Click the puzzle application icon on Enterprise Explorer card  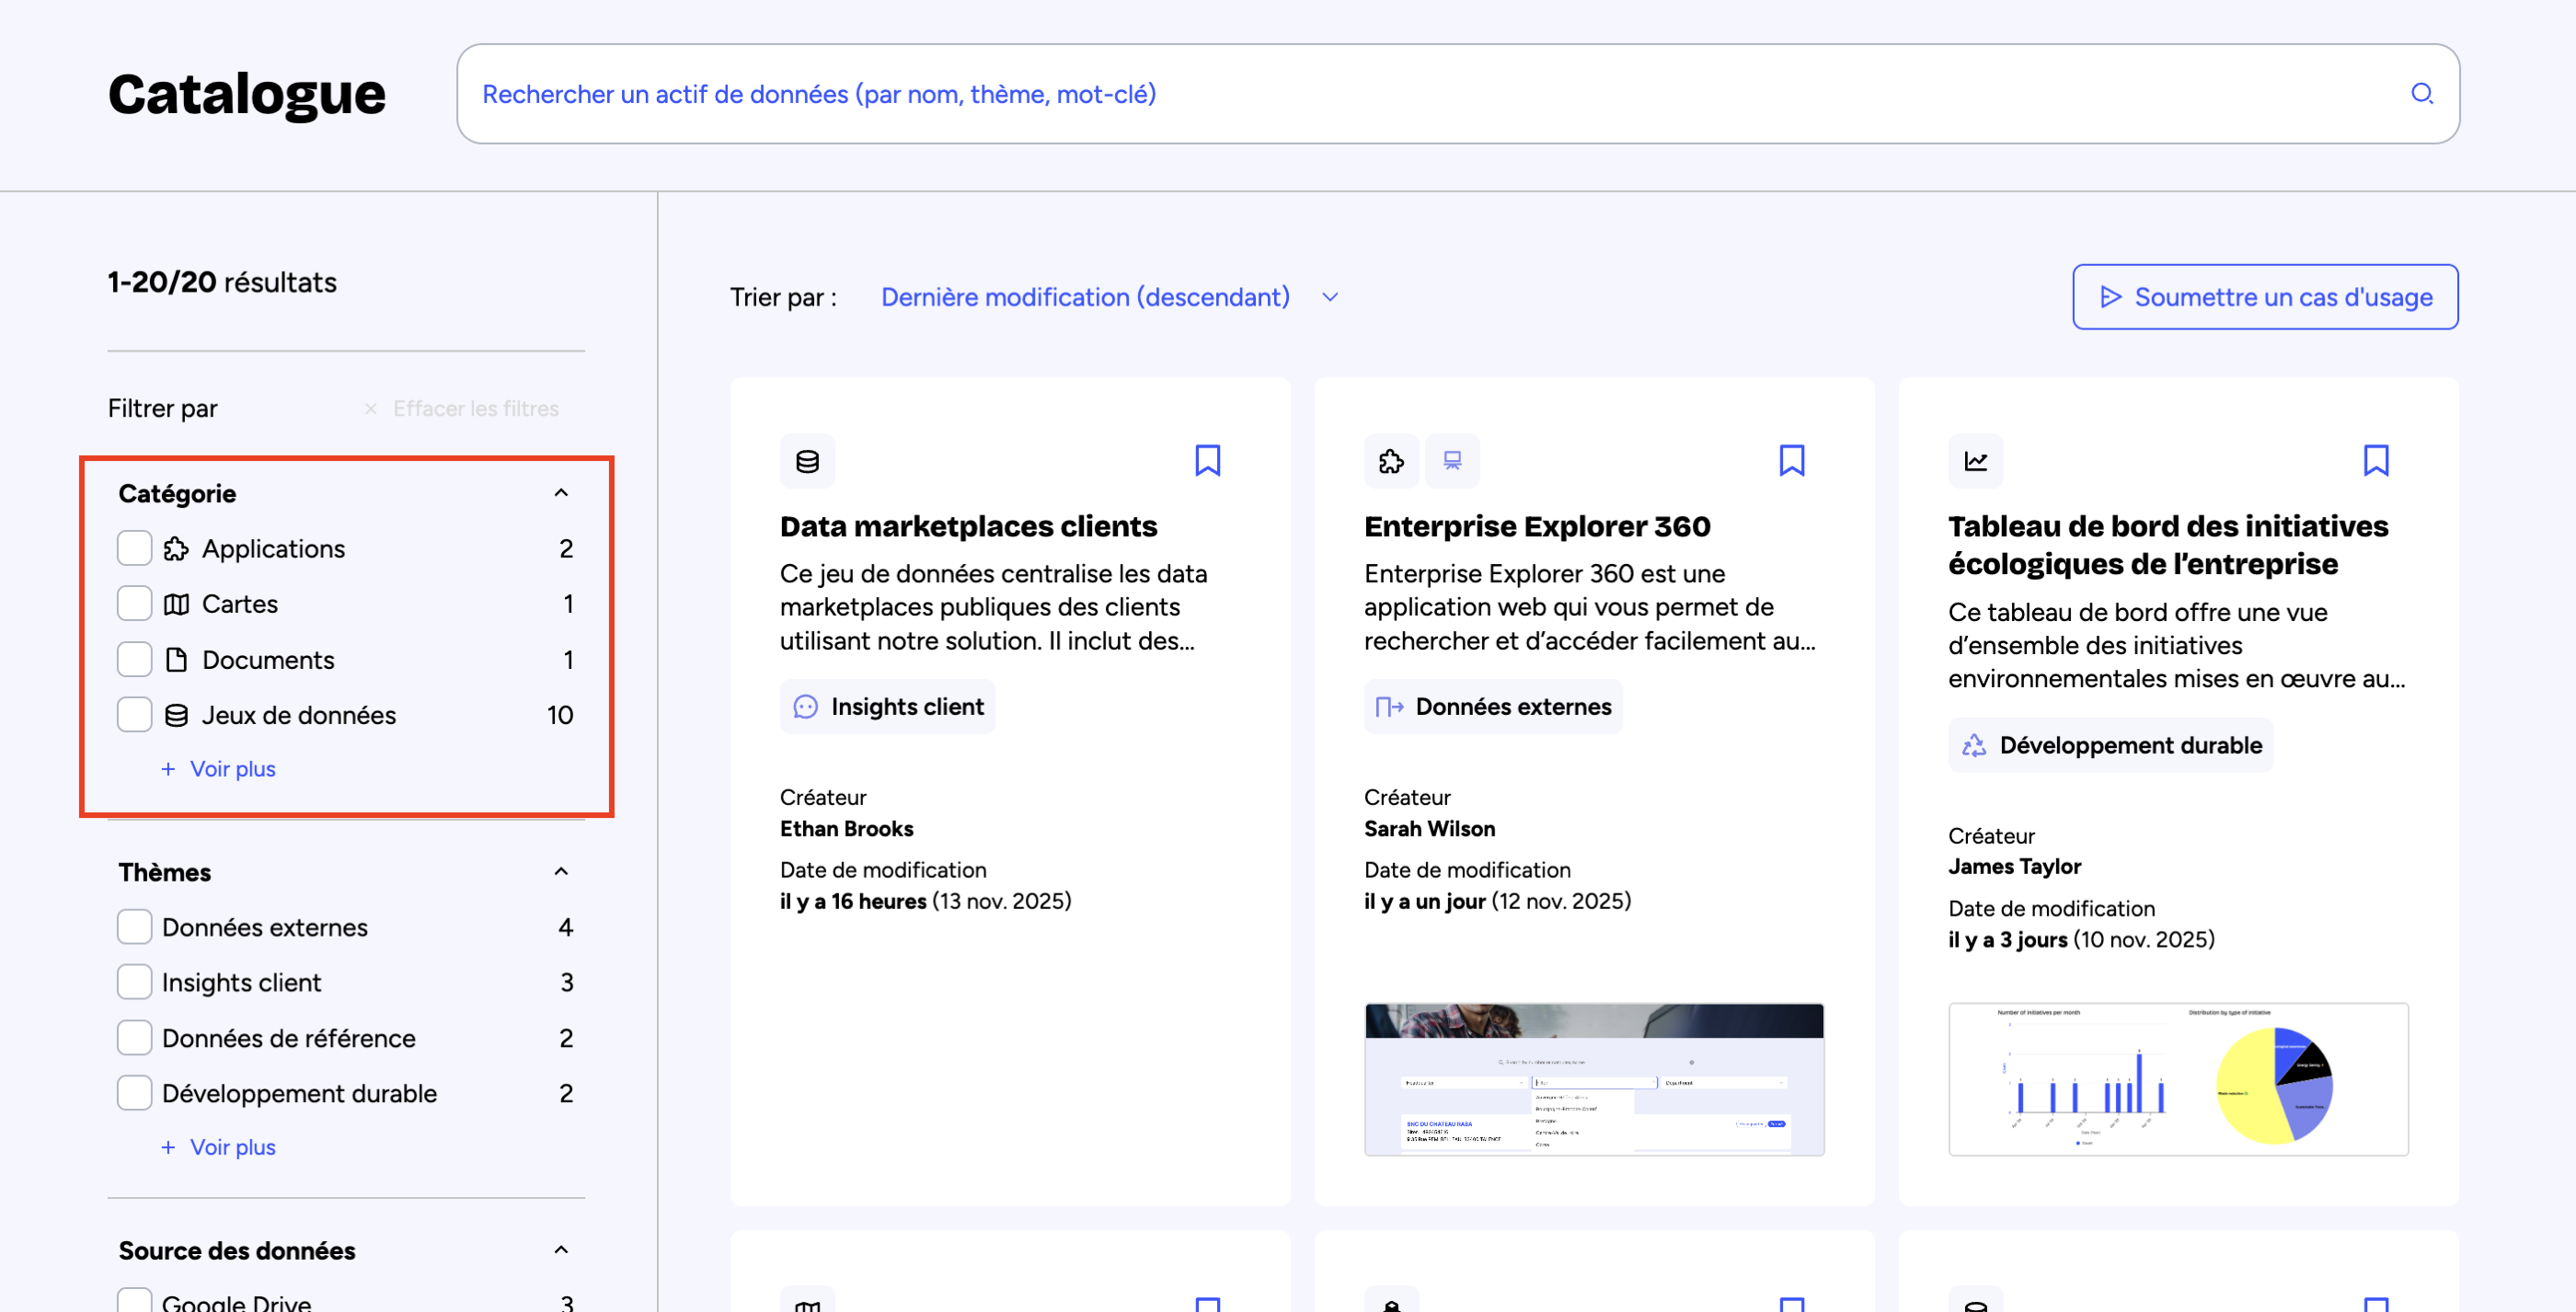[x=1391, y=461]
